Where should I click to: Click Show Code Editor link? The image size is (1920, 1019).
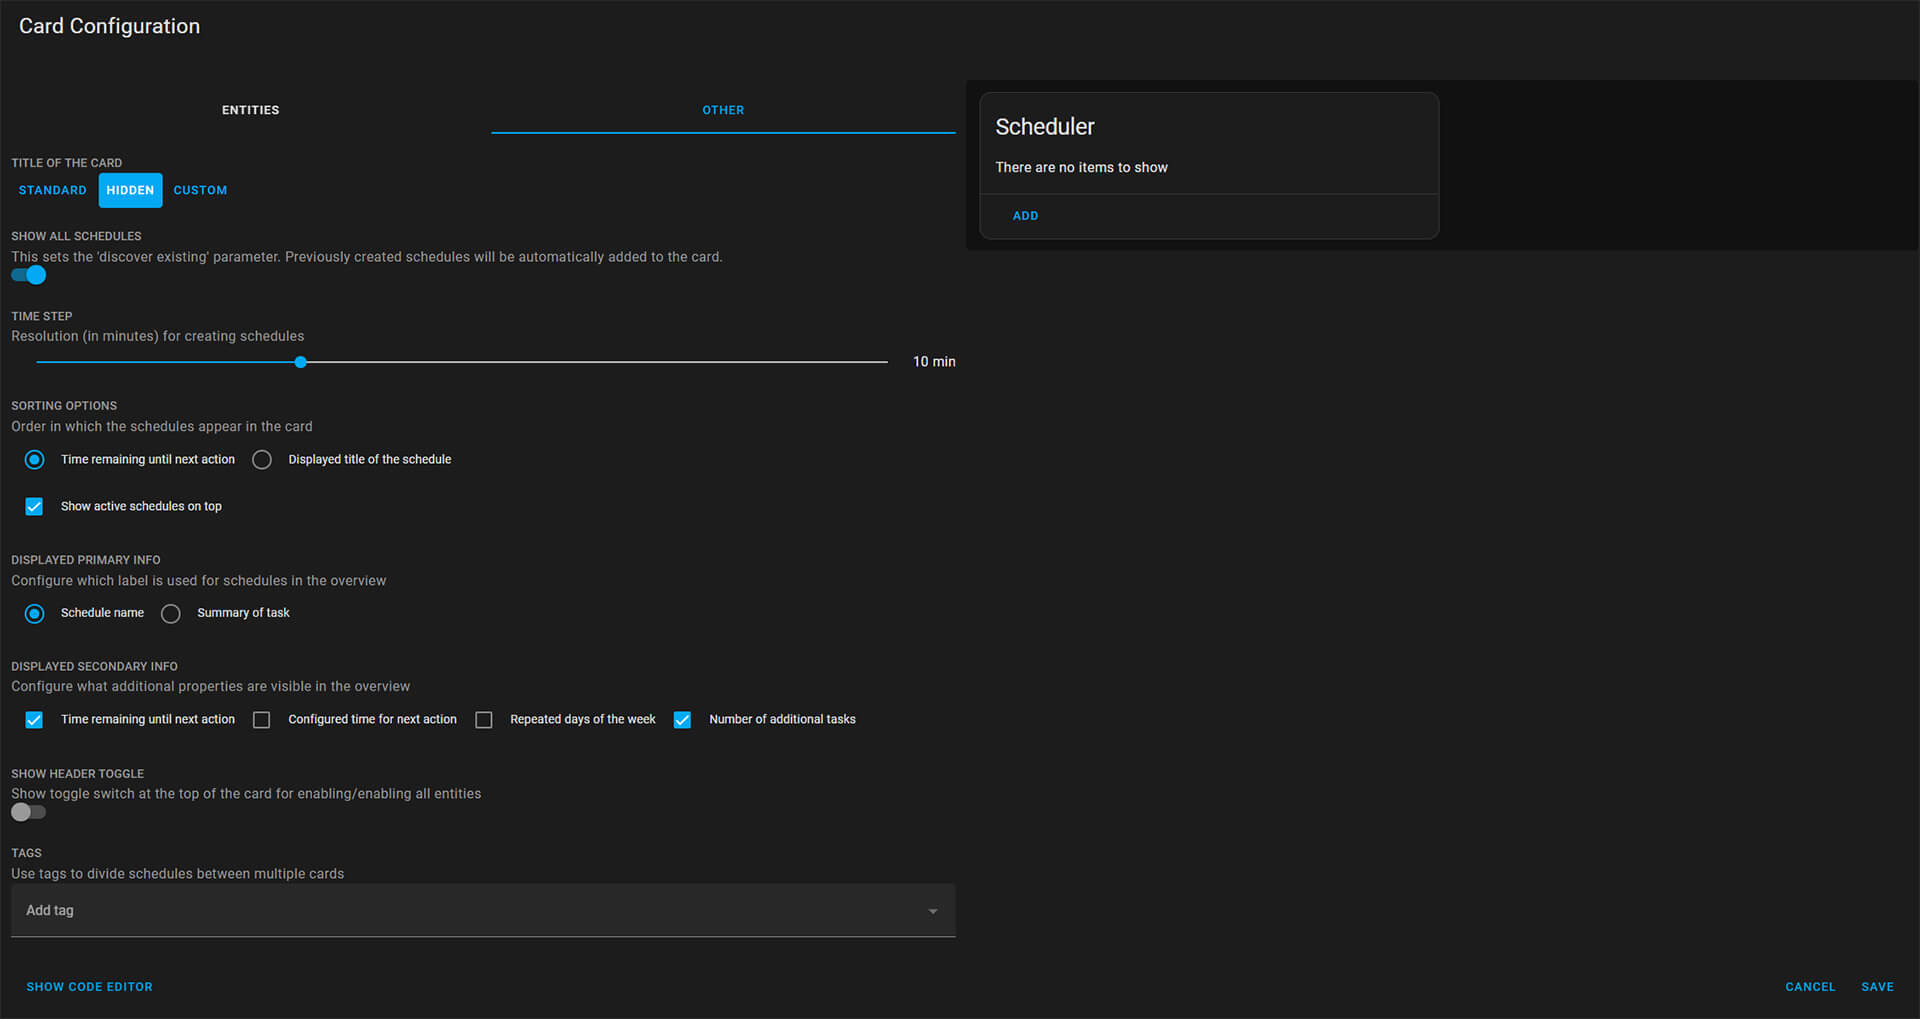point(89,987)
